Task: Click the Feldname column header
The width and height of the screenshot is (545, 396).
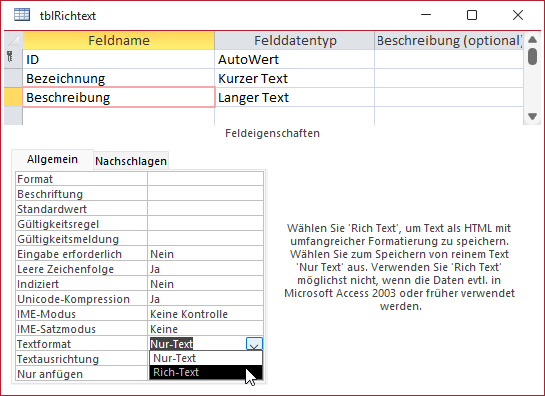Action: pyautogui.click(x=119, y=40)
